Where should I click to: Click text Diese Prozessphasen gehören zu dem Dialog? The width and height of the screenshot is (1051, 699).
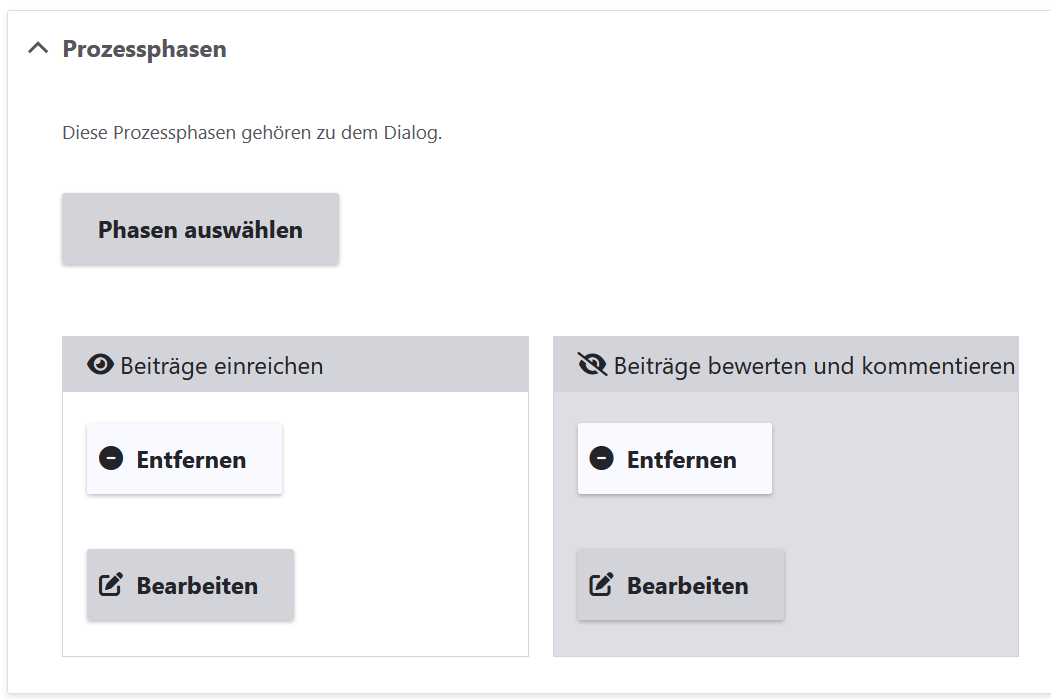point(252,133)
